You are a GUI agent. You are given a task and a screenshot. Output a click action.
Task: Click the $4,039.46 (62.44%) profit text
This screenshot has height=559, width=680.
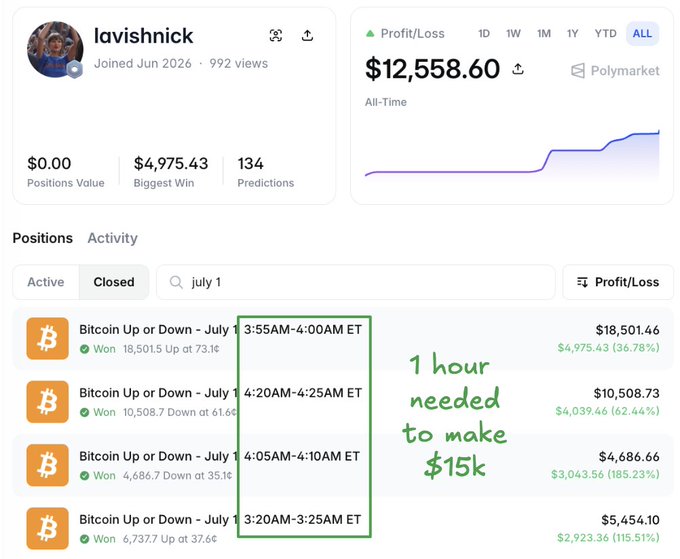tap(608, 411)
